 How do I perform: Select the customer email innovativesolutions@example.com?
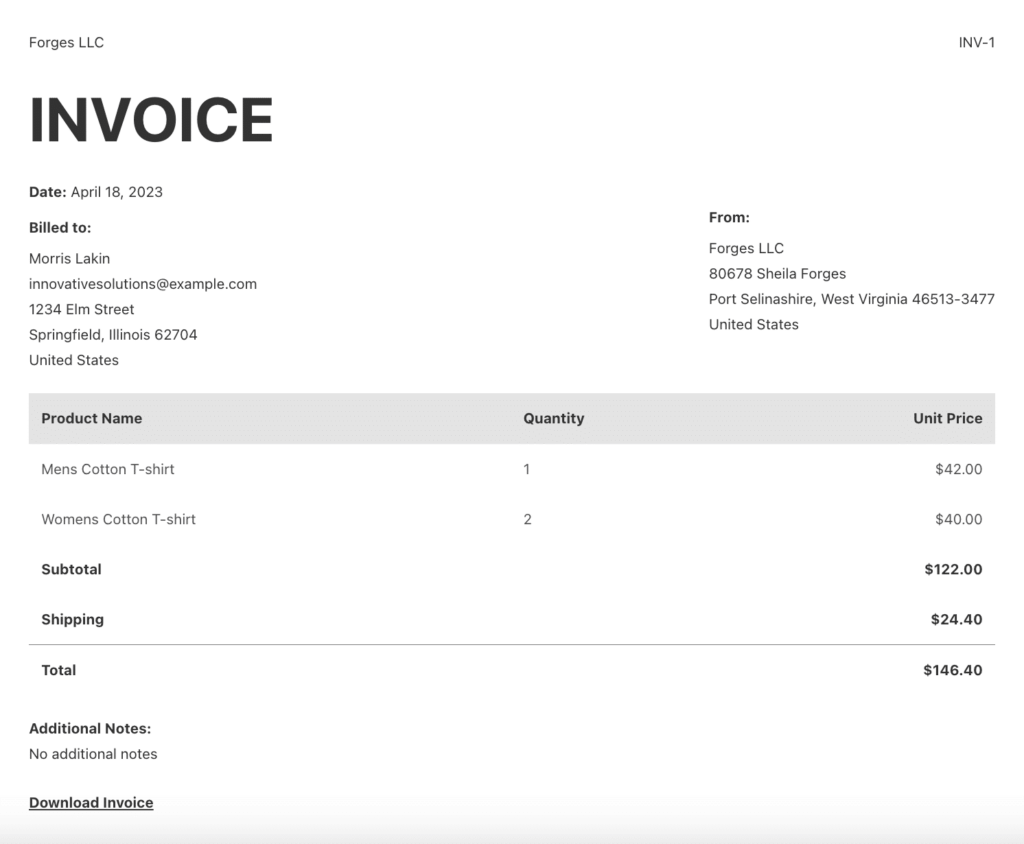(x=143, y=284)
